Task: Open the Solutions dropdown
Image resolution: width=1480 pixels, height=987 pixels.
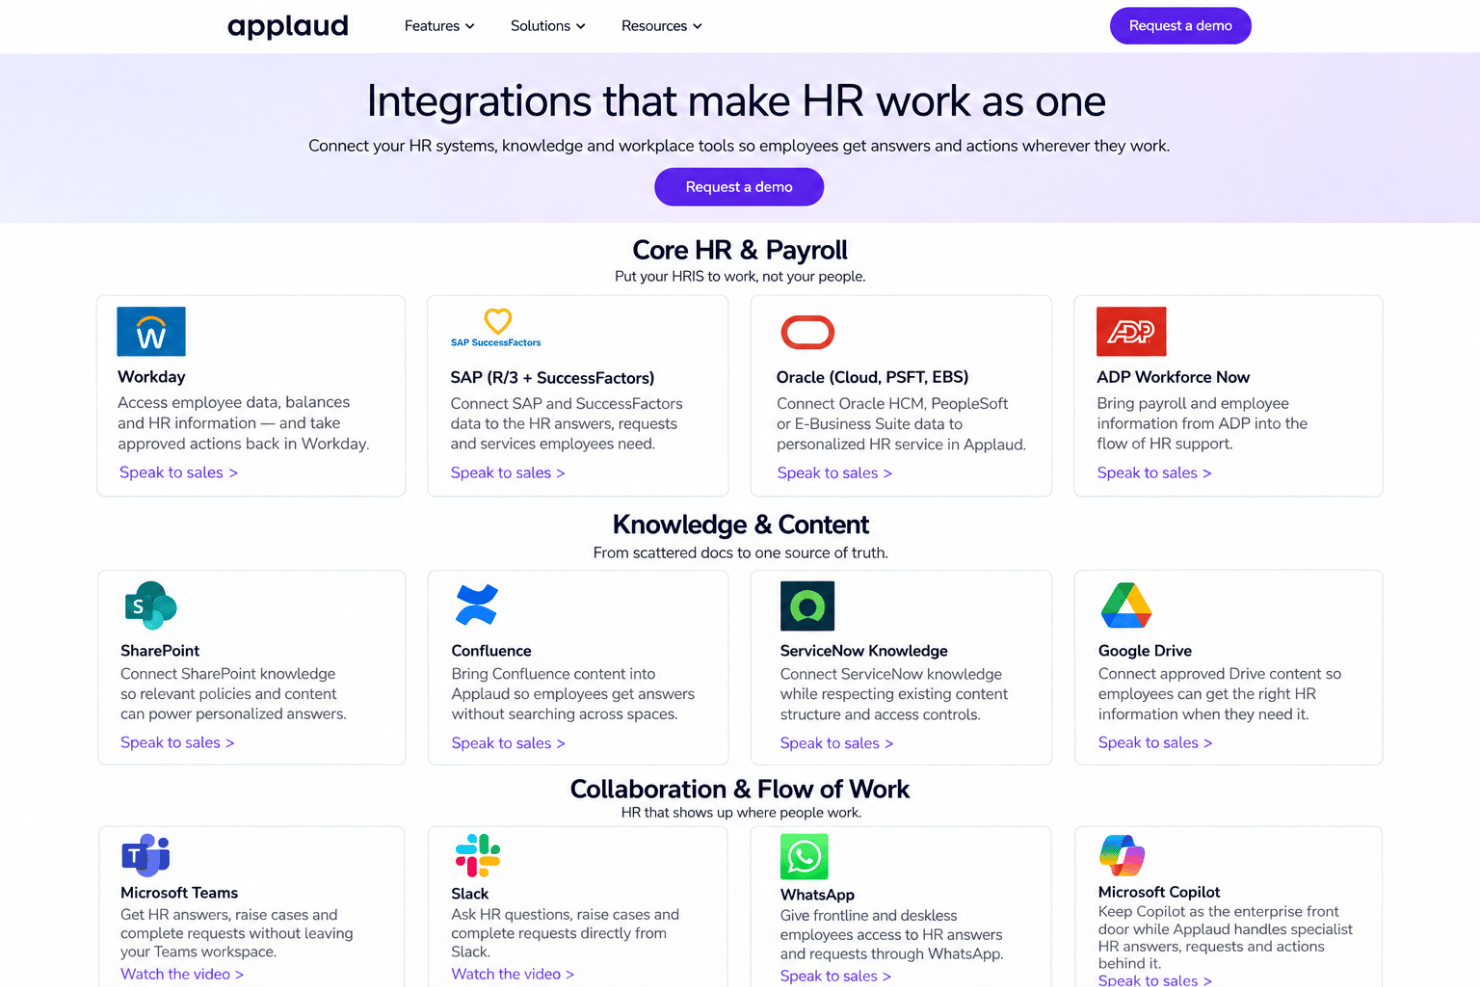Action: 548,26
